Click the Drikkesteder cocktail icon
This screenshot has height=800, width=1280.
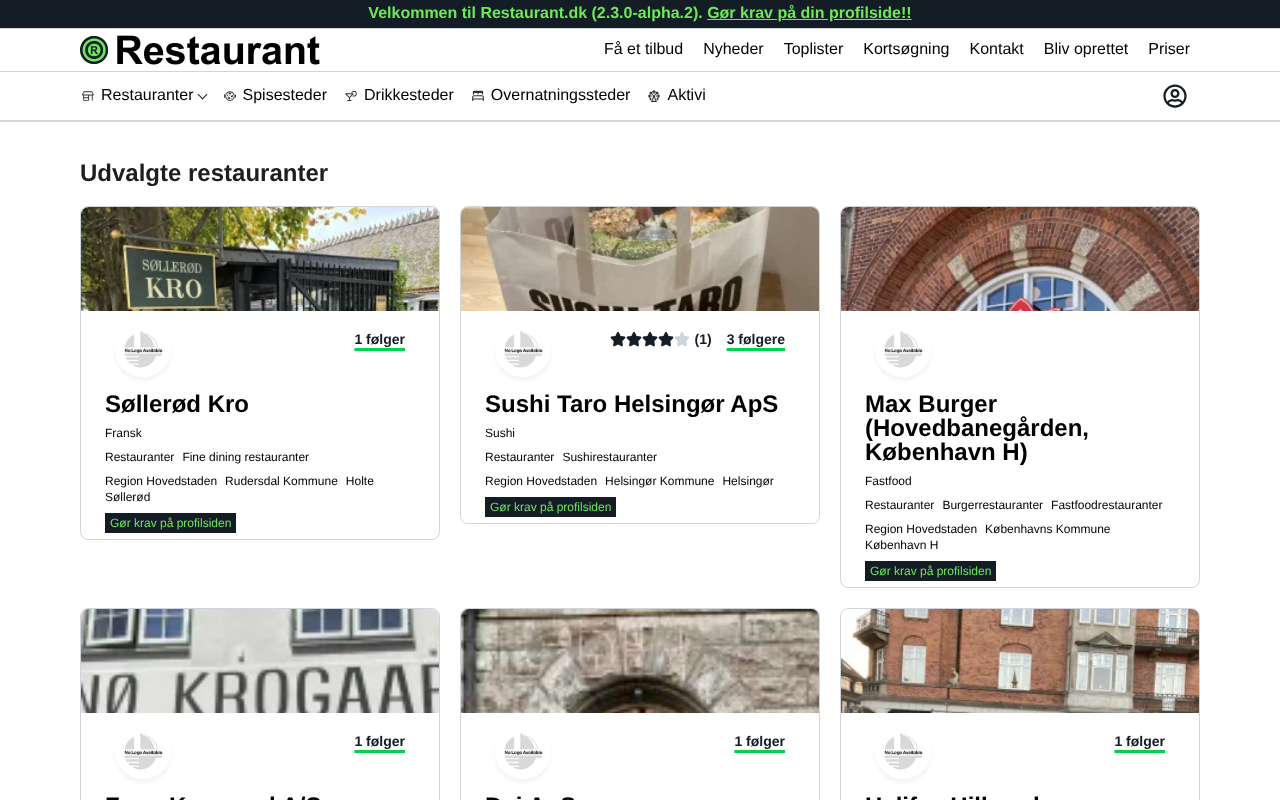[351, 96]
